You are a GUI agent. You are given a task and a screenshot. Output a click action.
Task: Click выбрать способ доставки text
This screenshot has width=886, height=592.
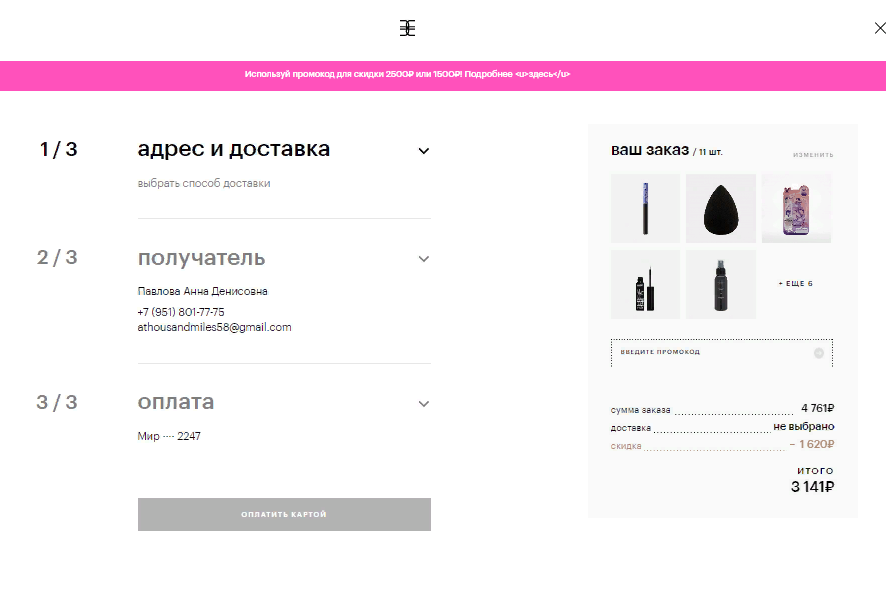(204, 184)
